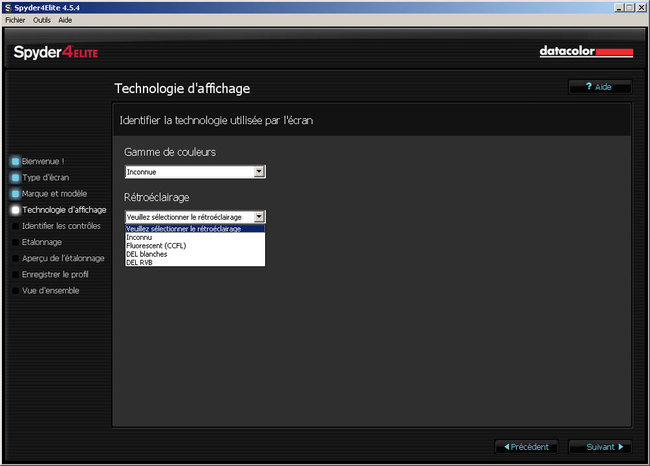The height and width of the screenshot is (466, 650).
Task: Click the Enregistrer le profil step marker icon
Action: [x=16, y=274]
